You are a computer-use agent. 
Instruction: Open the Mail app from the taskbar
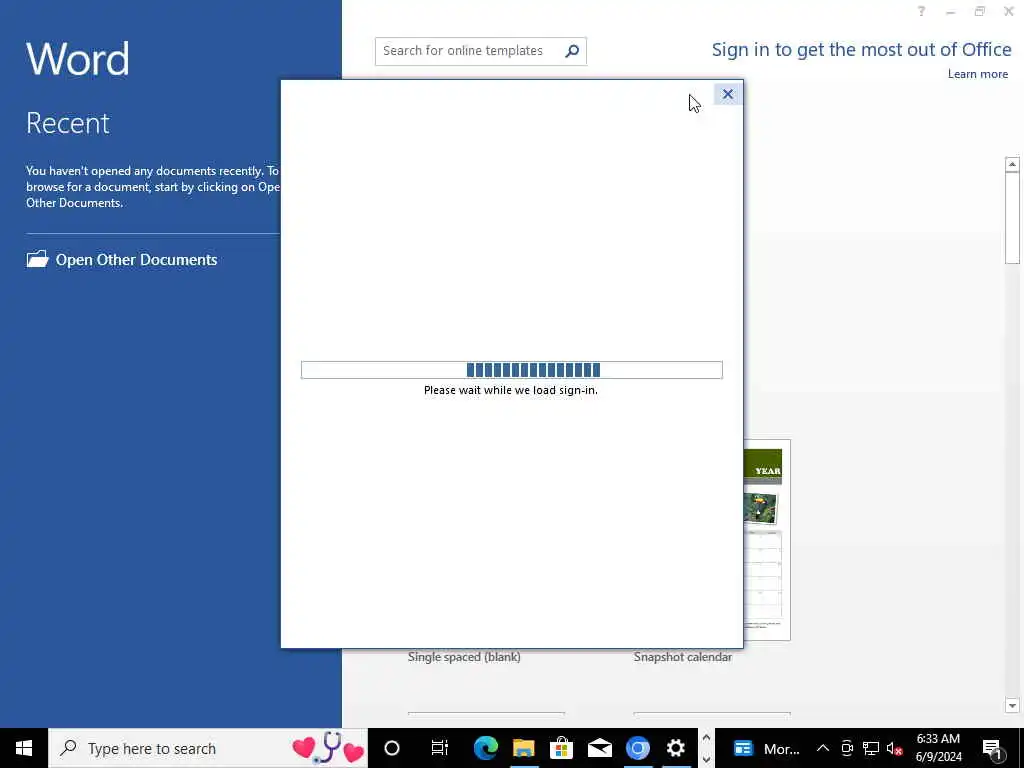pos(600,748)
